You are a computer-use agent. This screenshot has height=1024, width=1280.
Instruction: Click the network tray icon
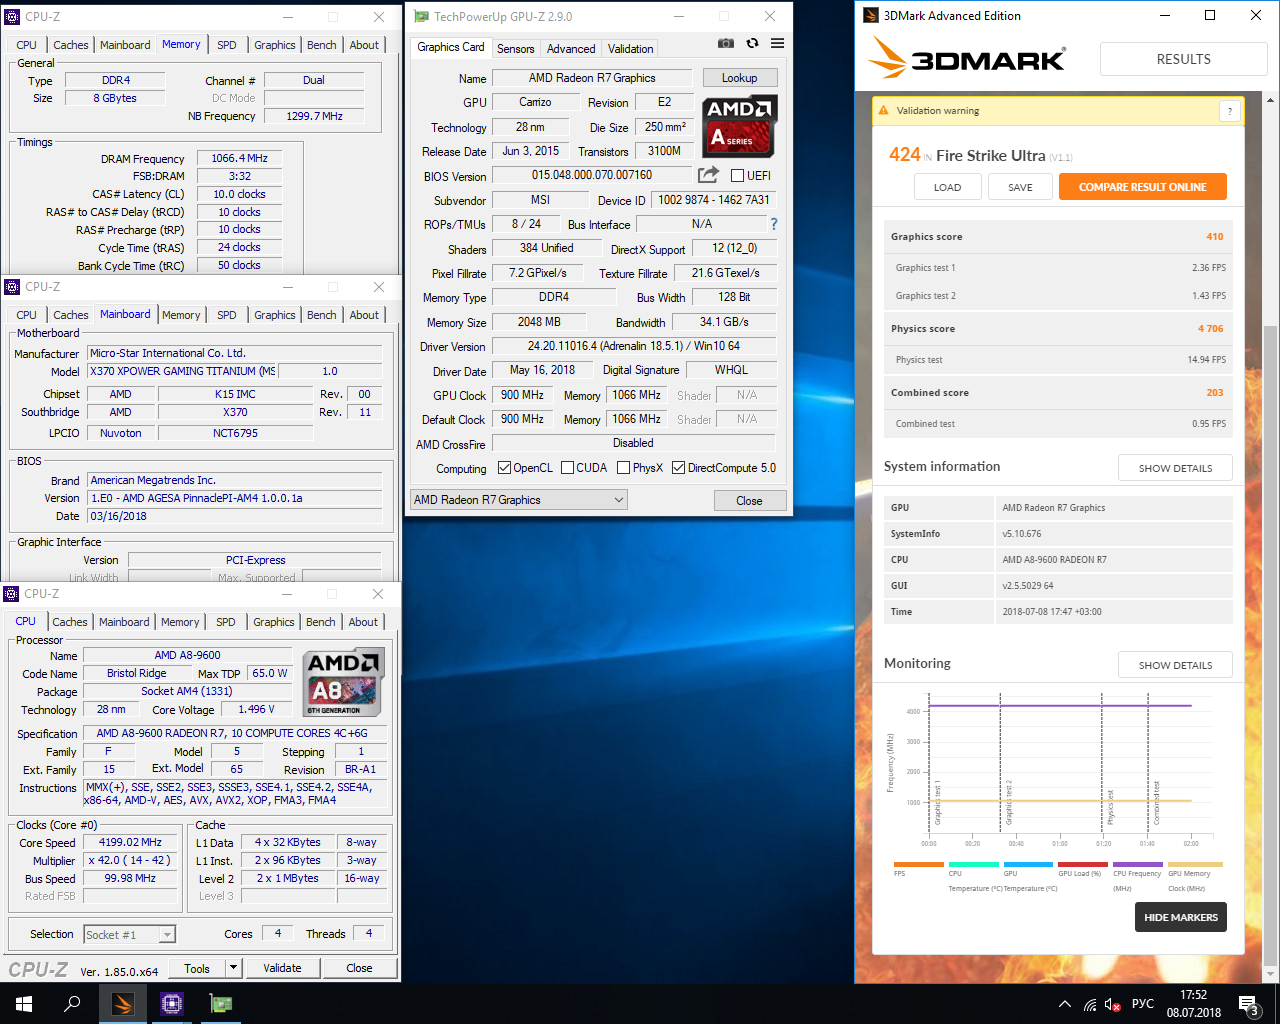click(1090, 1004)
